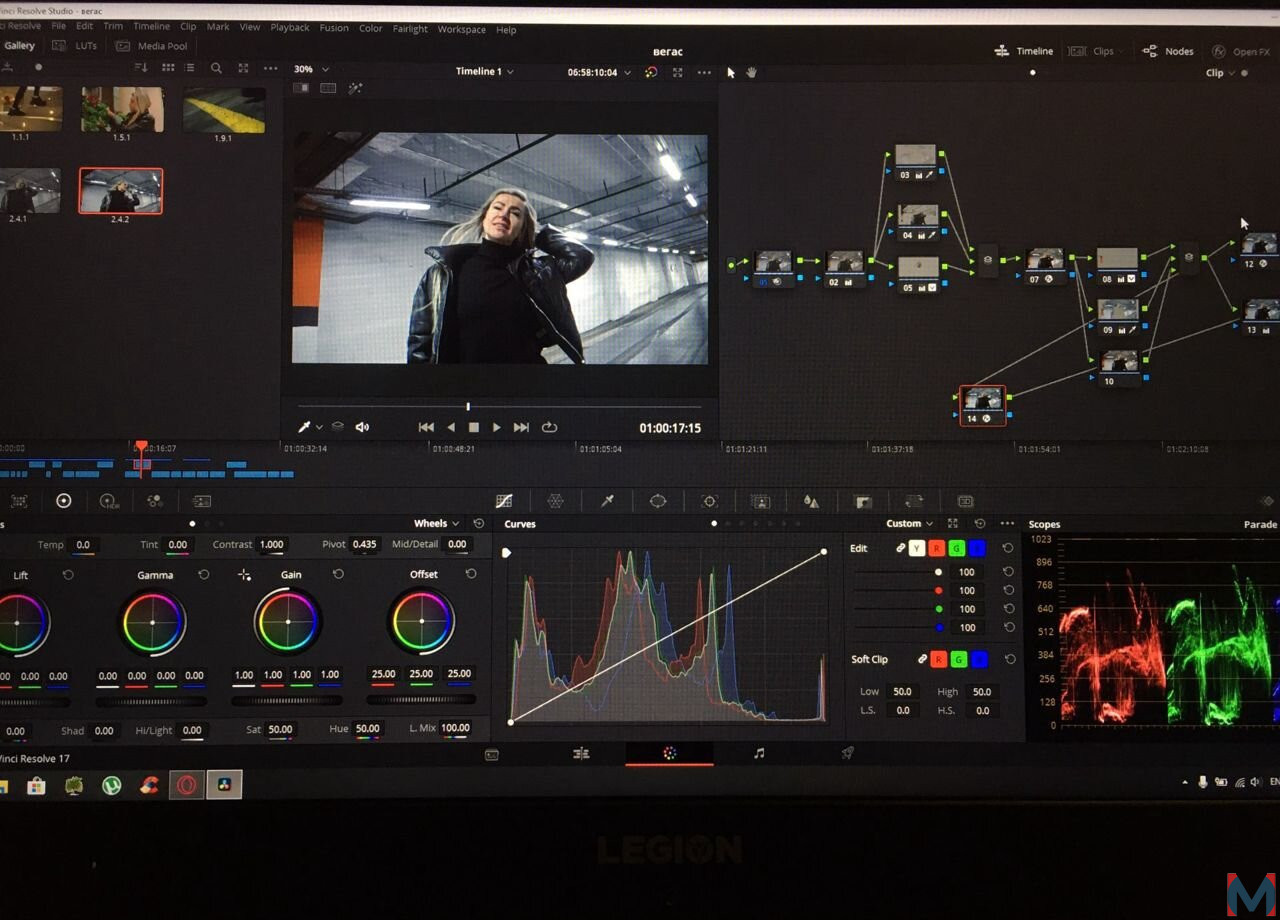The height and width of the screenshot is (920, 1280).
Task: Open the Motion Effects palette icon
Action: coord(202,501)
